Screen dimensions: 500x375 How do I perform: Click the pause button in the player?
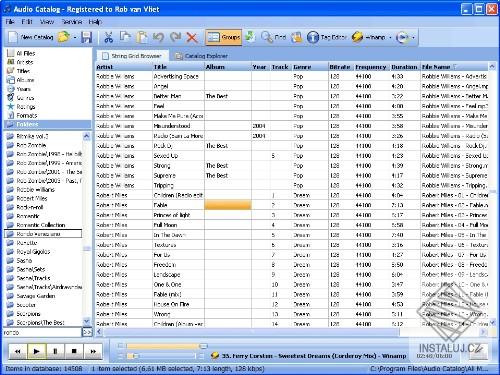tap(55, 351)
